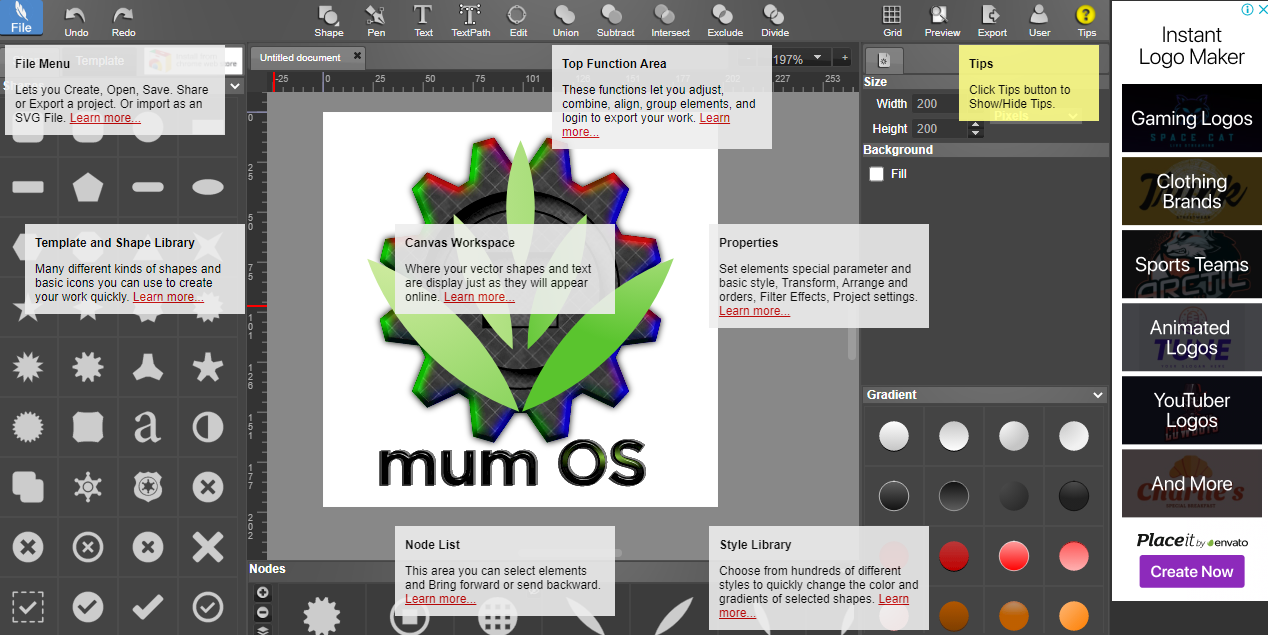Apply the Exclude operation

coord(725,20)
